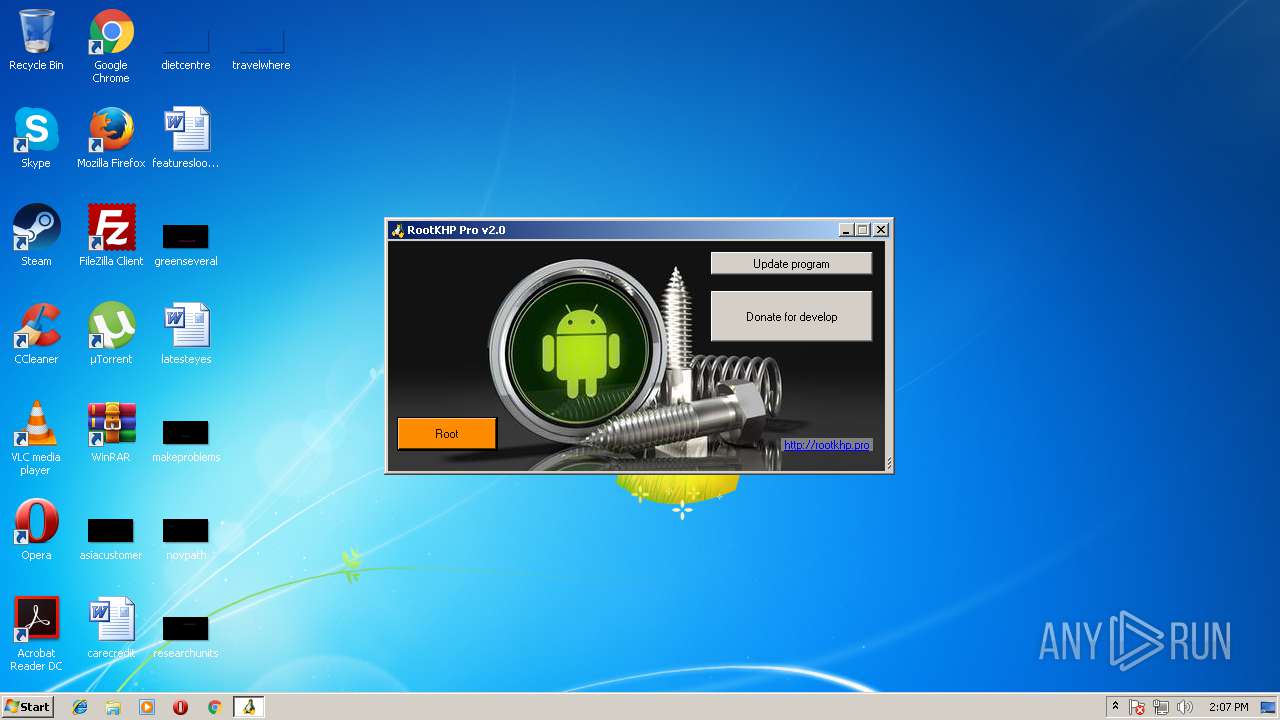
Task: Close the RootKHP Pro window
Action: [881, 230]
